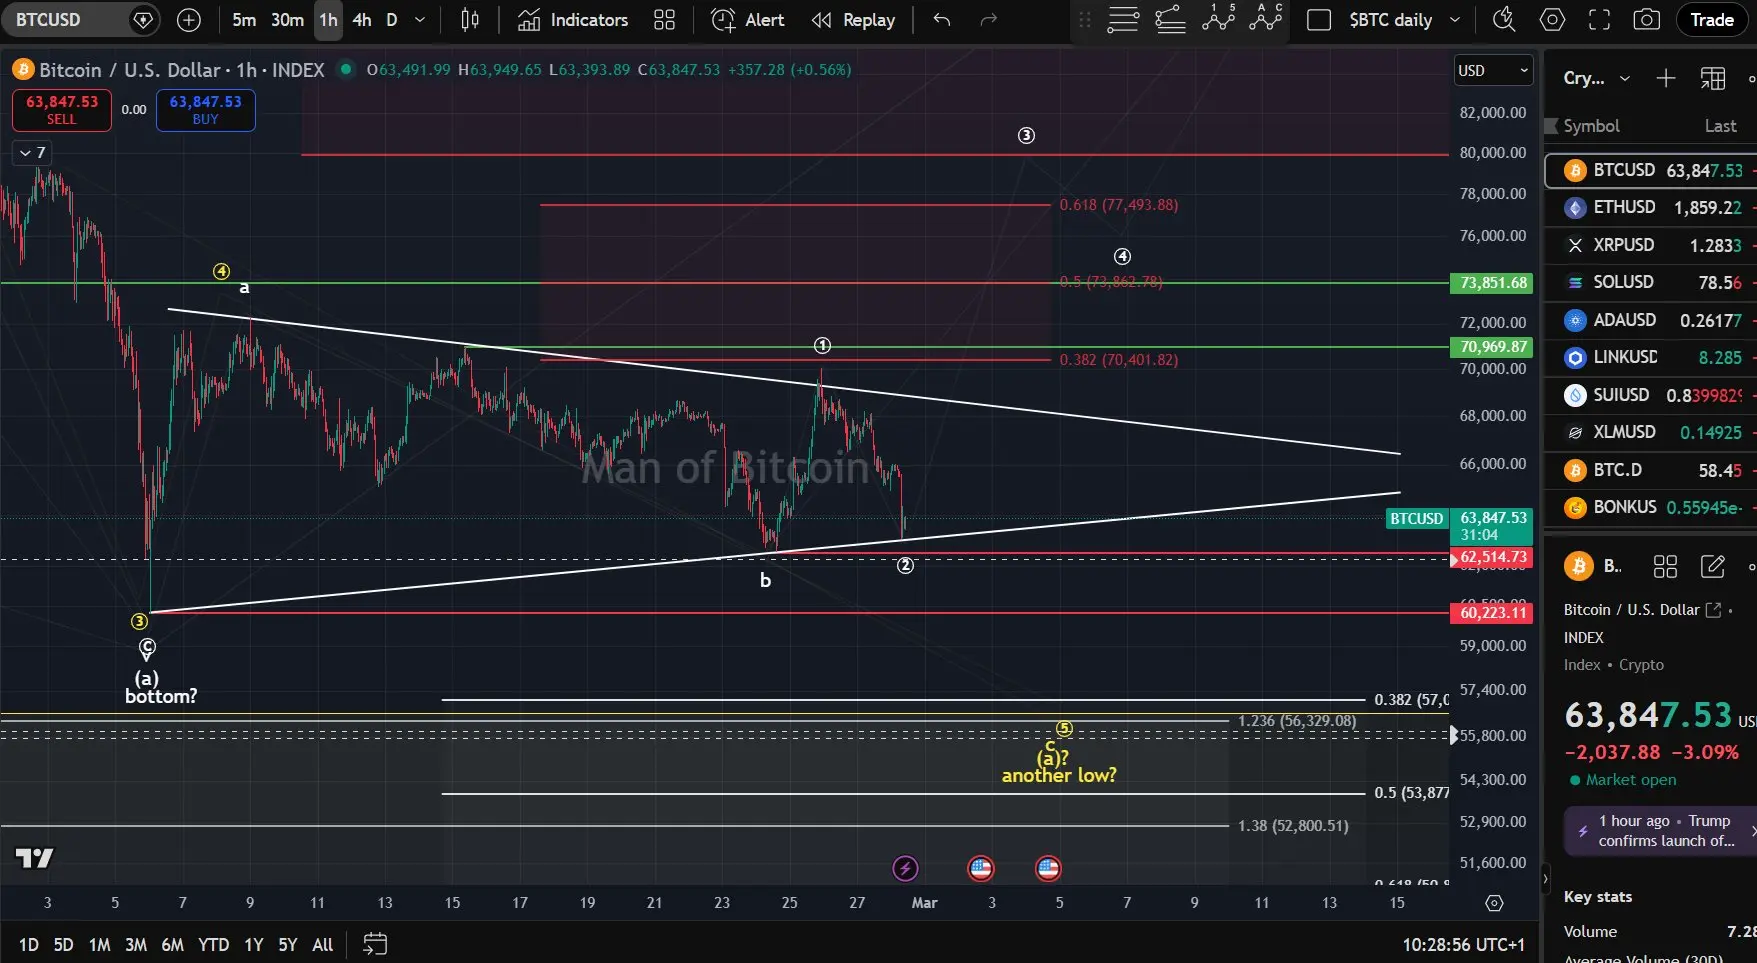Undo the last chart action
The width and height of the screenshot is (1757, 963).
(x=941, y=20)
